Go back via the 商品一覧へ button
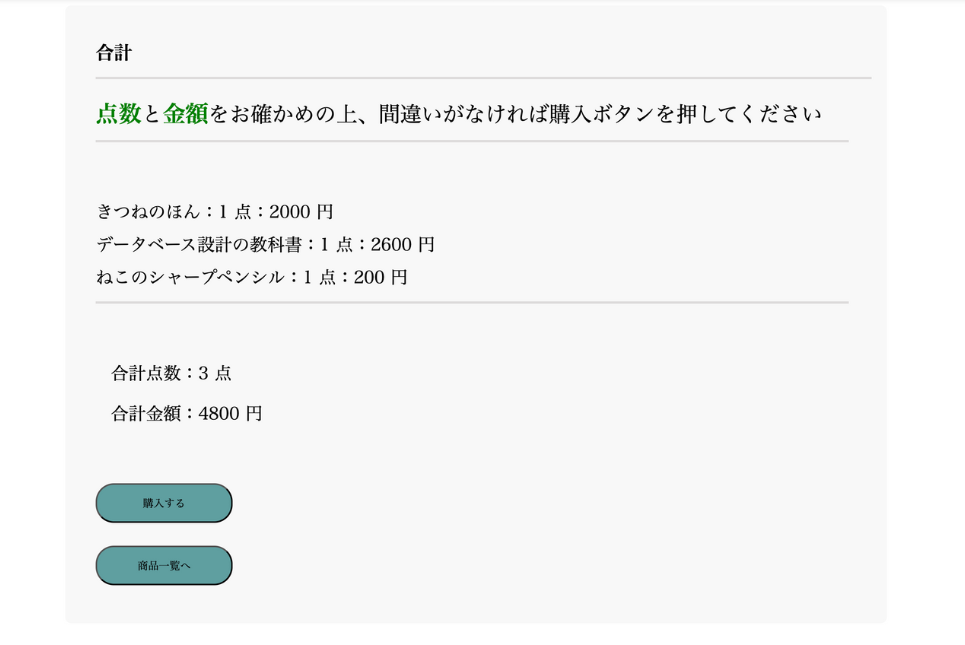The width and height of the screenshot is (965, 645). [x=164, y=565]
